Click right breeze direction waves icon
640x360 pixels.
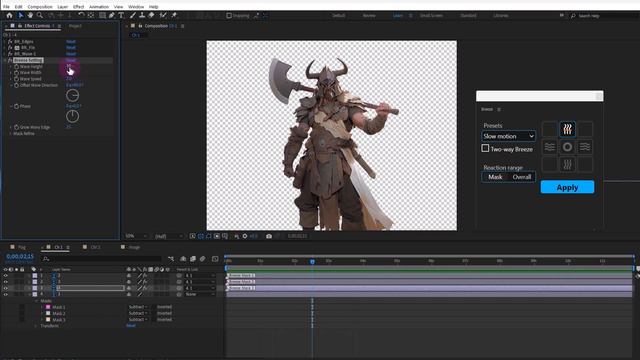585,147
